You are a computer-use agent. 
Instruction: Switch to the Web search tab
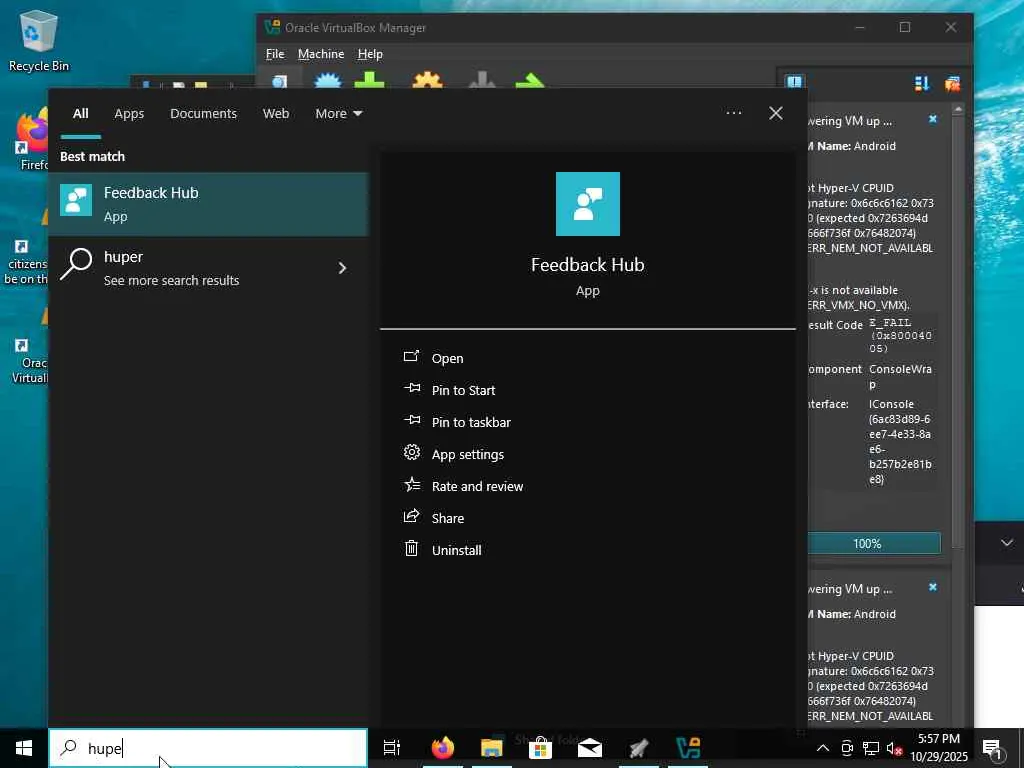point(276,114)
